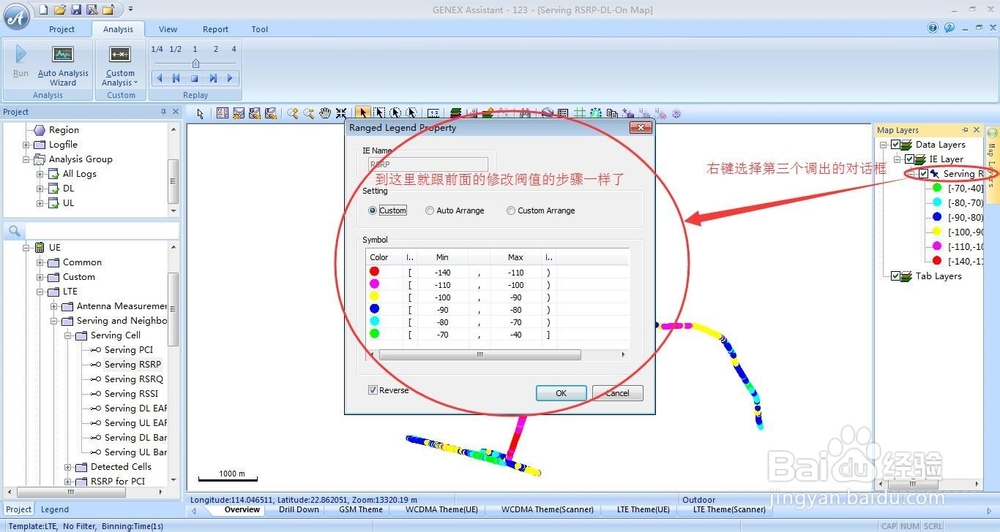Click the green color swatch for -70 range
Screen dimensions: 1000x532
(374, 334)
